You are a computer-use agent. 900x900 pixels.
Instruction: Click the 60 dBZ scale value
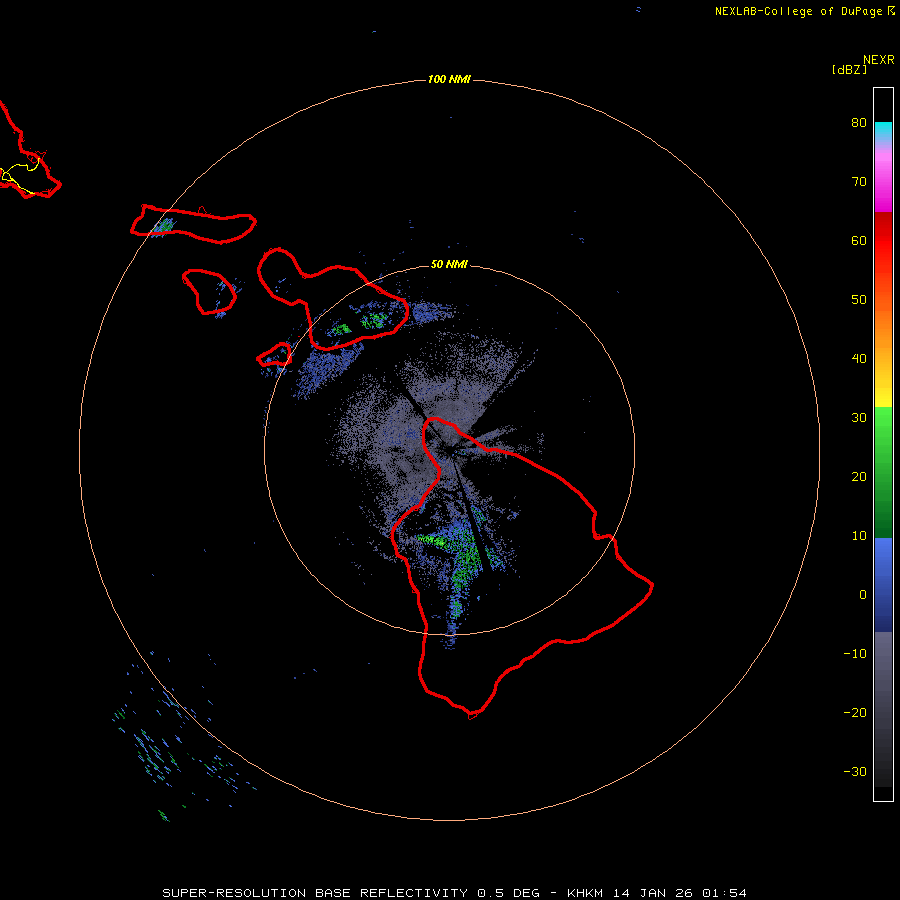859,240
